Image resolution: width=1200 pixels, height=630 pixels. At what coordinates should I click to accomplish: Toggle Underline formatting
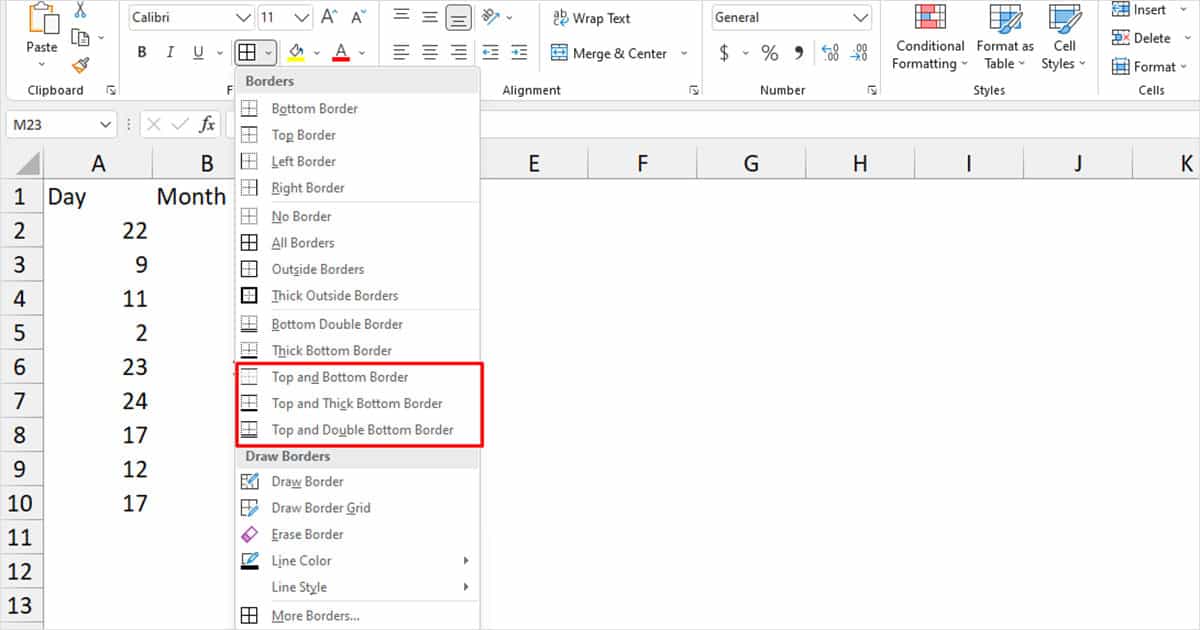click(x=196, y=53)
